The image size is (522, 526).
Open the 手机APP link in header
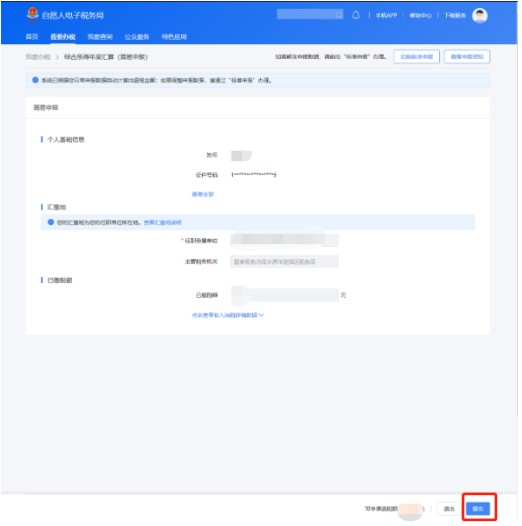[386, 15]
